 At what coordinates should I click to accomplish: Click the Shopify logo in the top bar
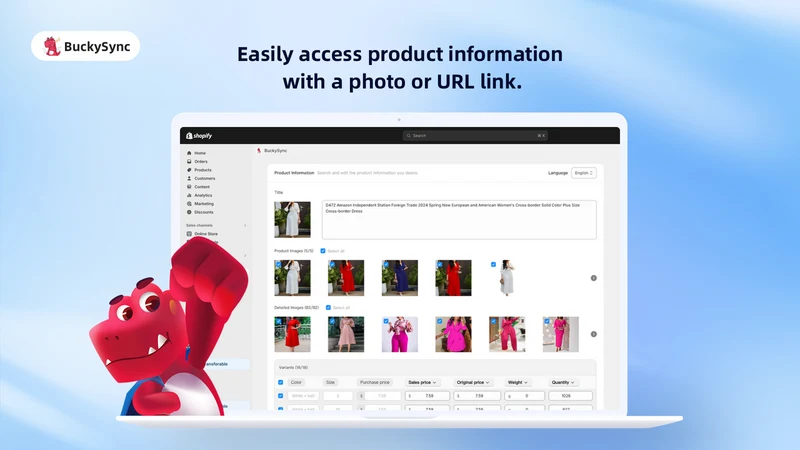click(199, 136)
